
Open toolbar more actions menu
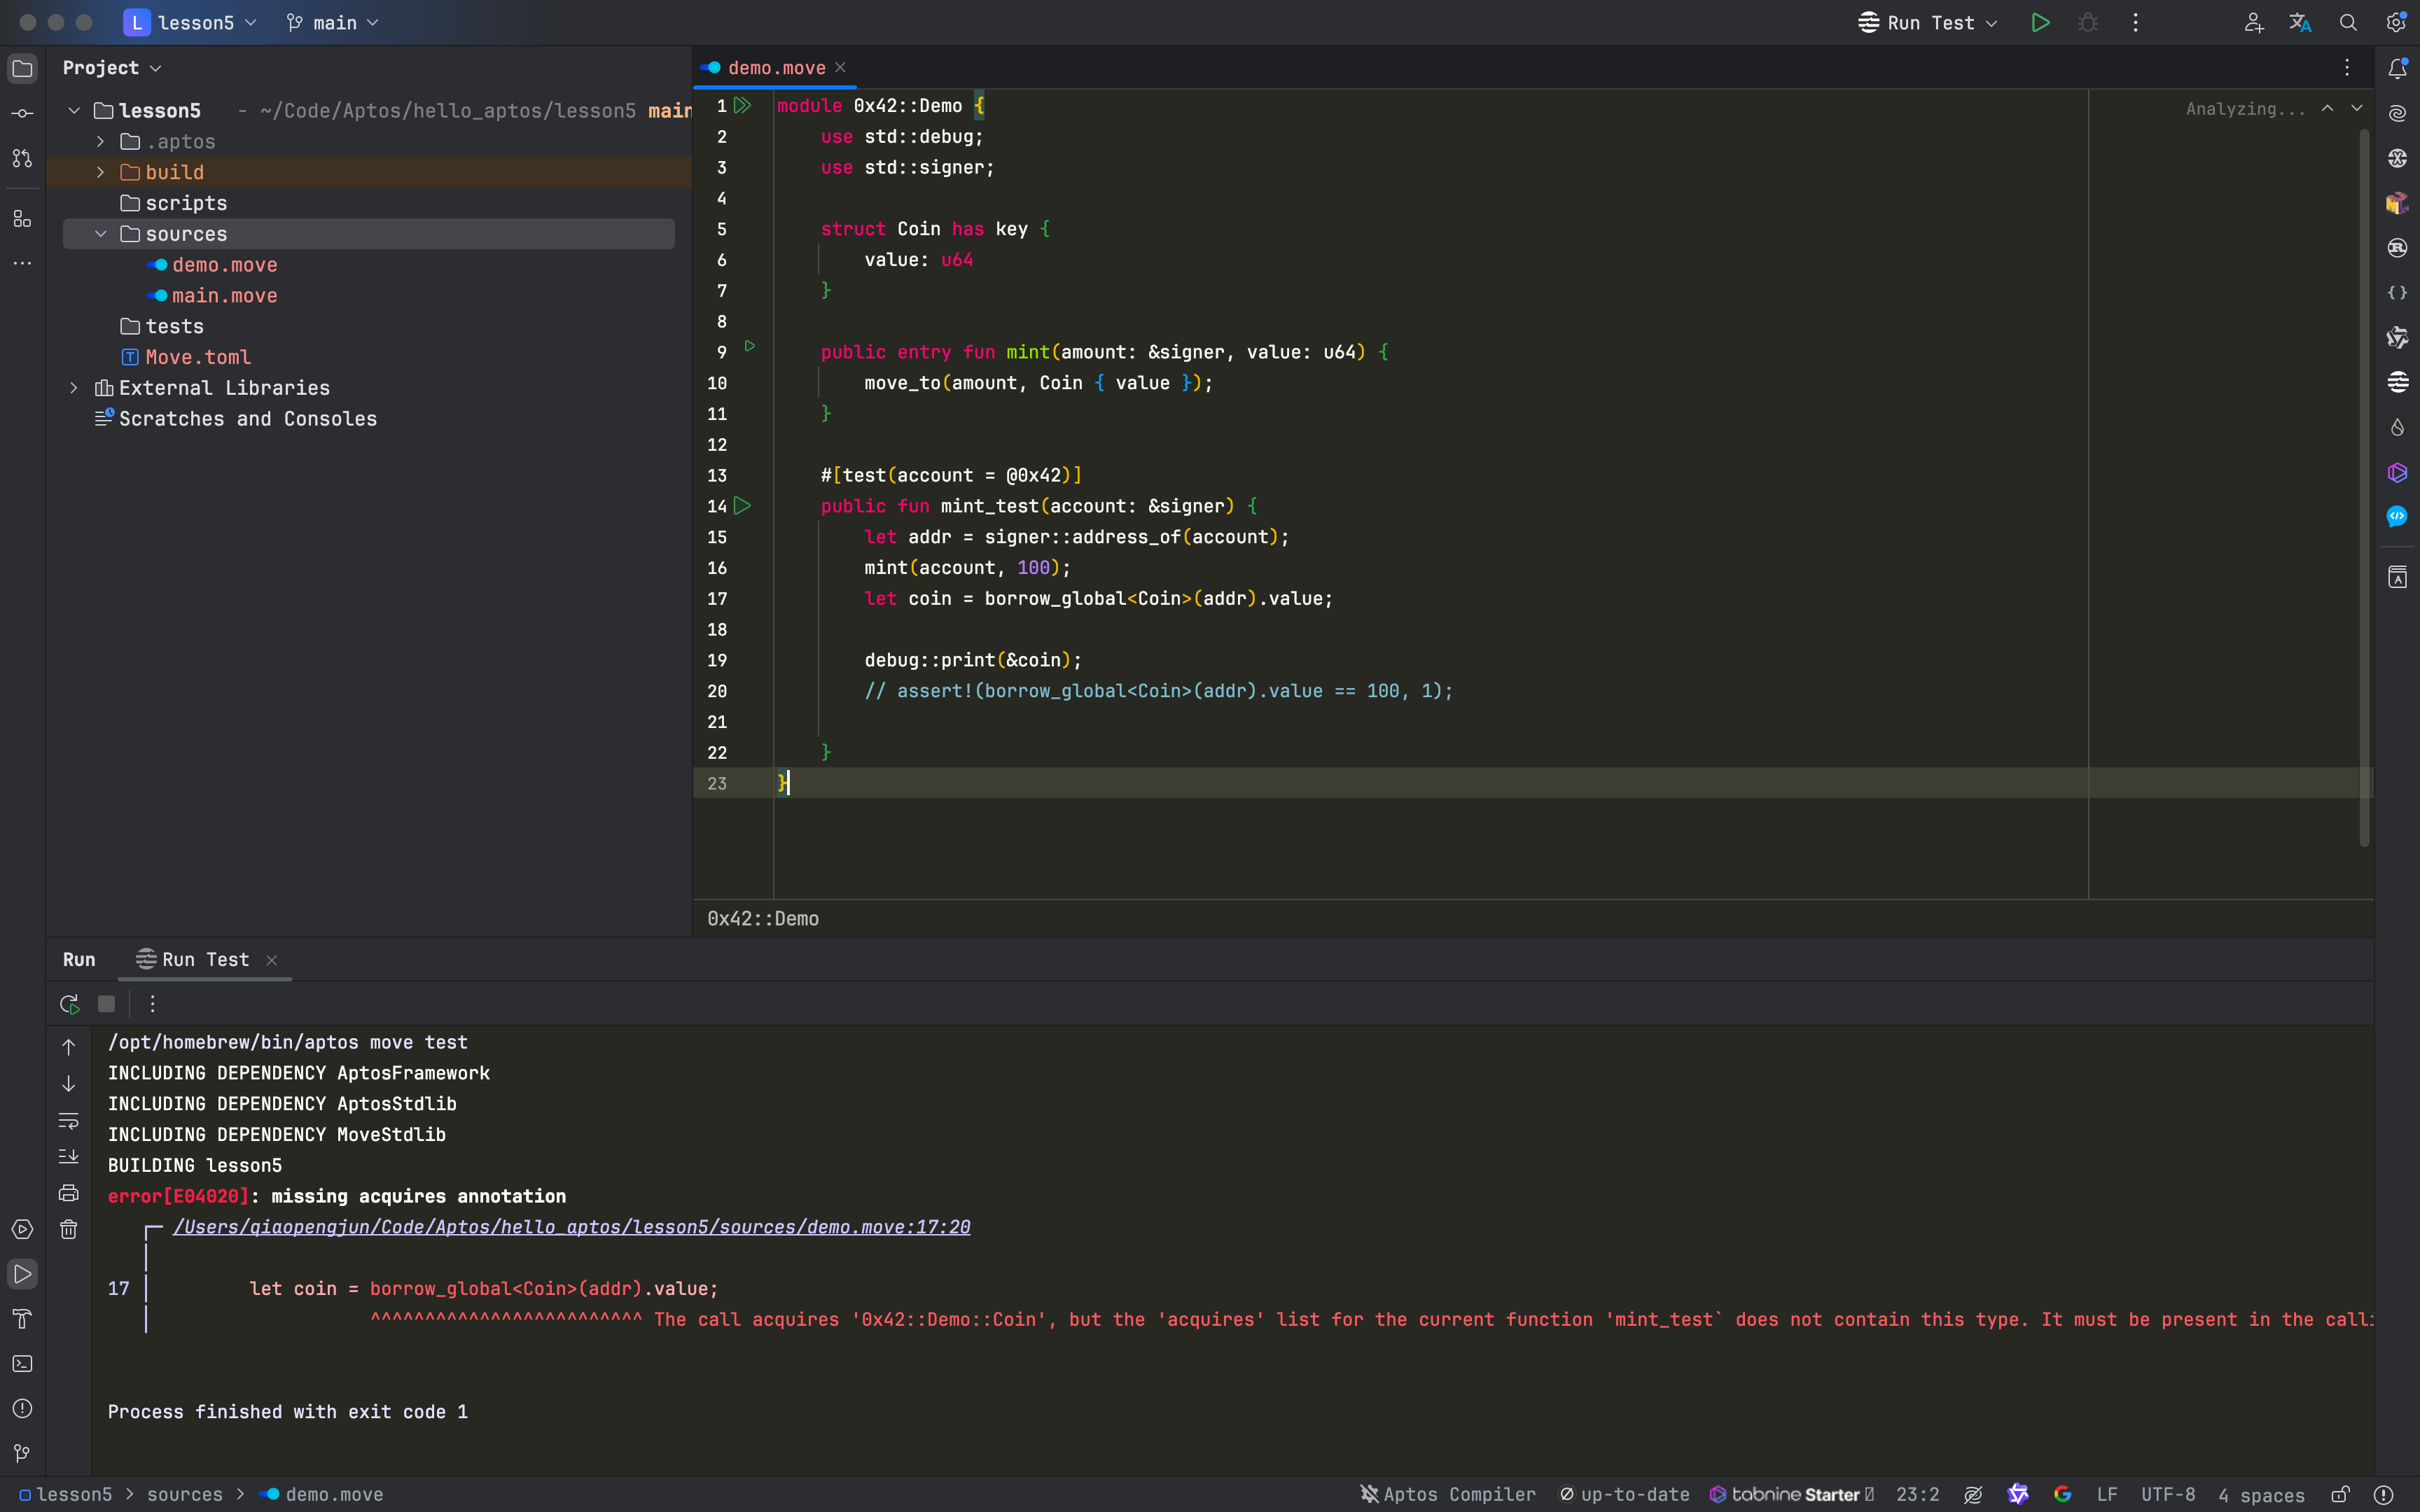click(2135, 22)
